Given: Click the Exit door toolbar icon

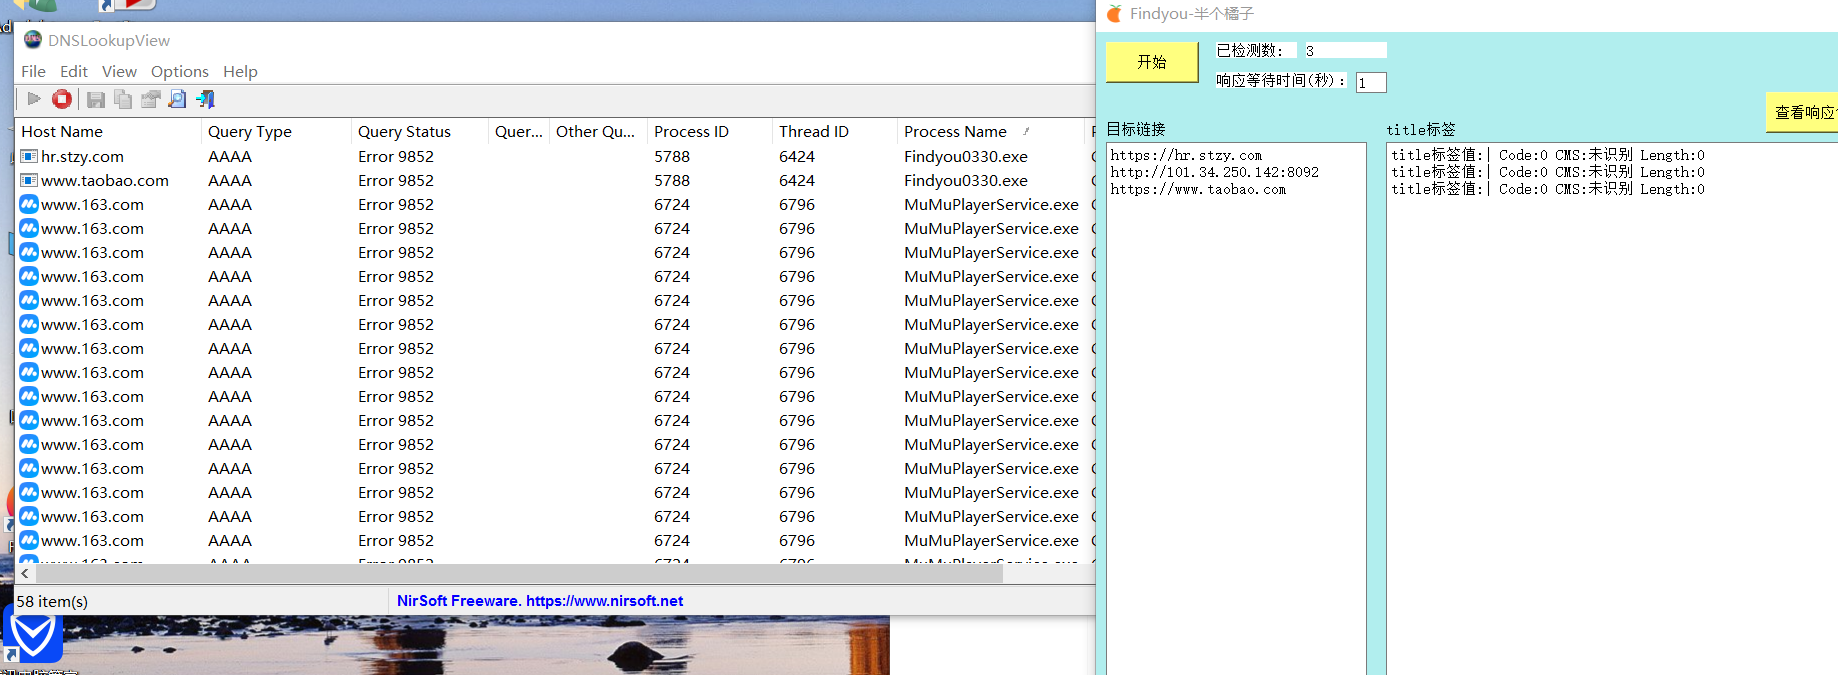Looking at the screenshot, I should coord(205,99).
